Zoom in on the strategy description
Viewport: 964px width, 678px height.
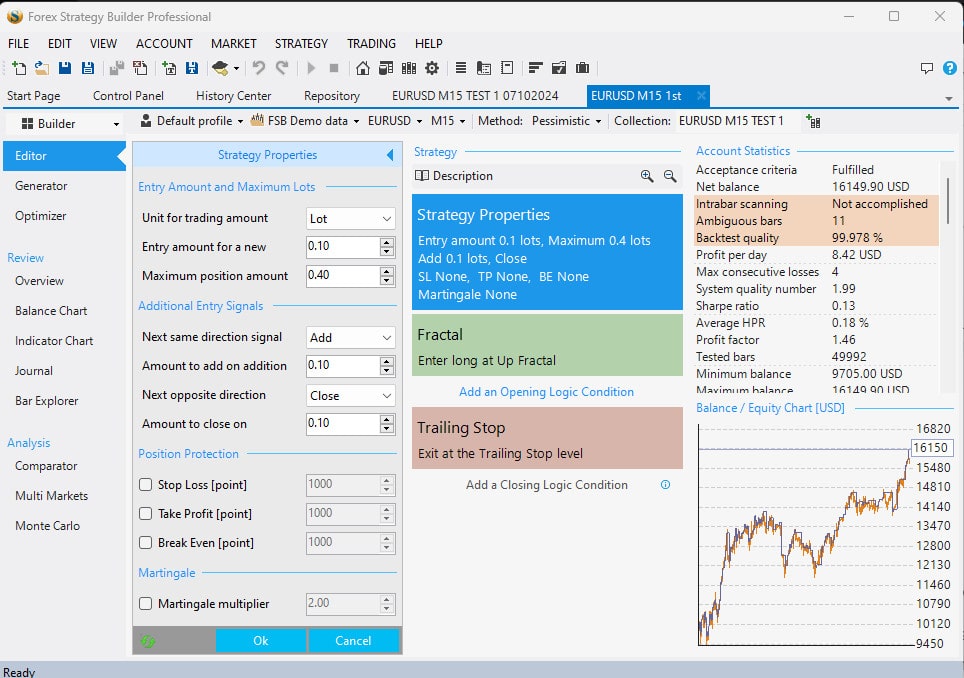pyautogui.click(x=647, y=176)
